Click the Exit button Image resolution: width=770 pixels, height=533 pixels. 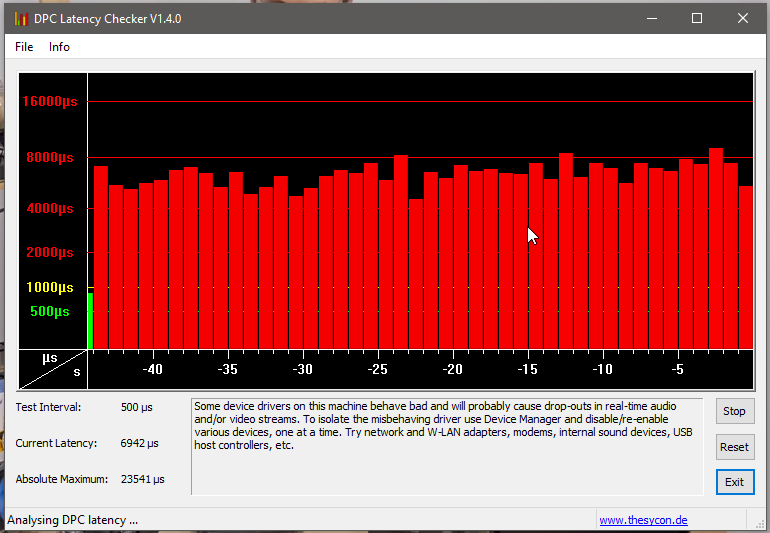[735, 482]
